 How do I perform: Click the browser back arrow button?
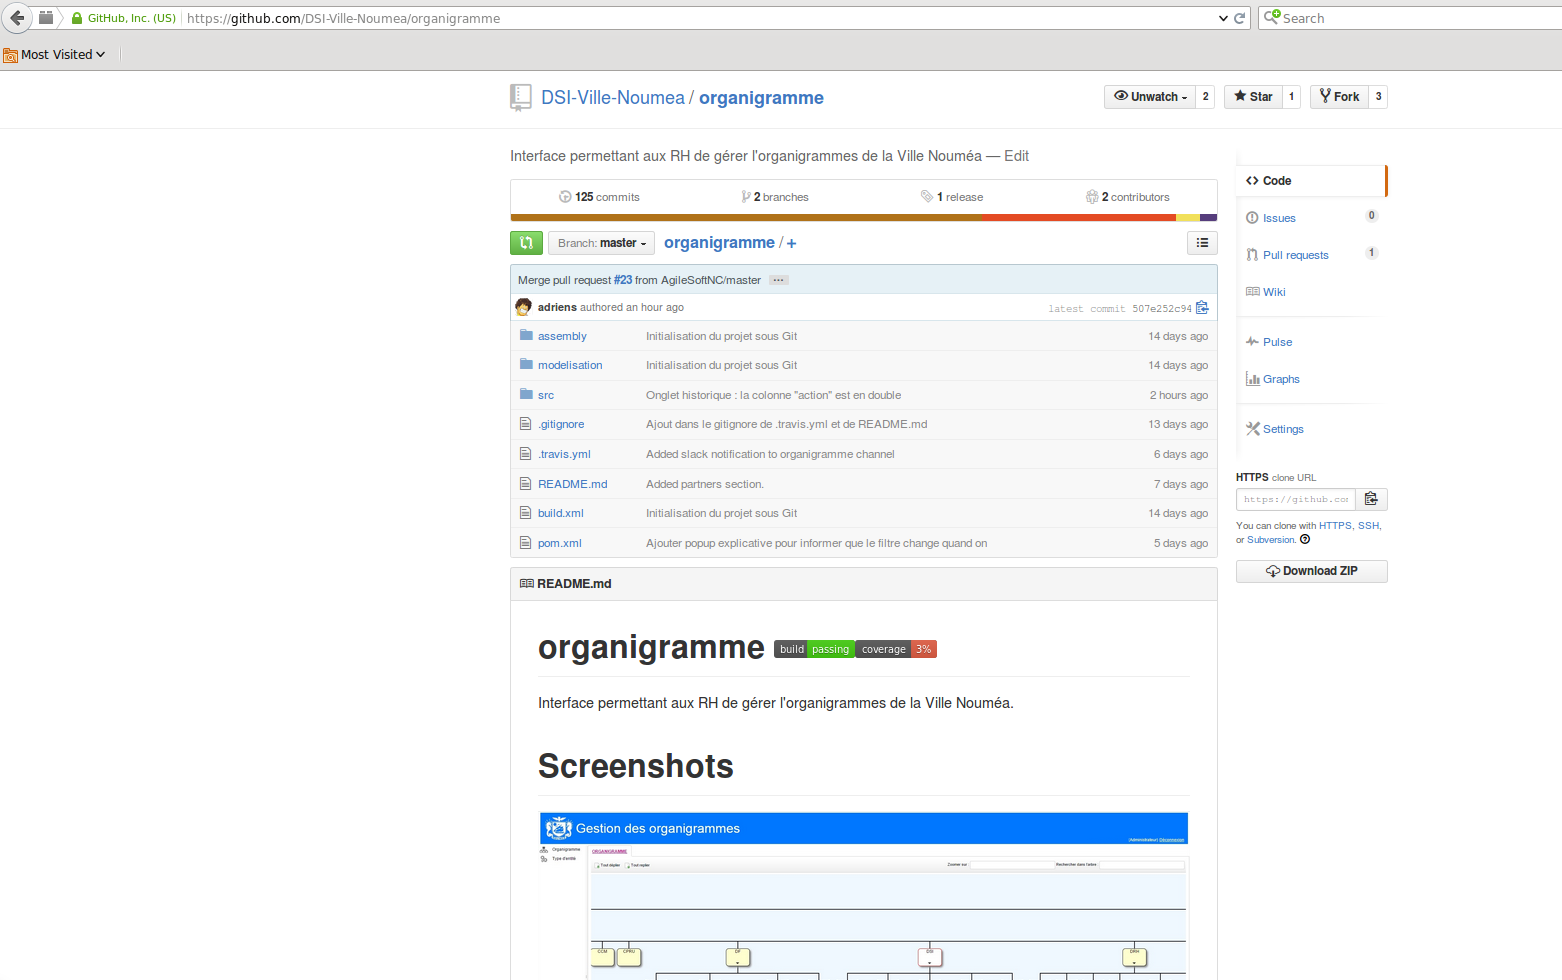[x=17, y=17]
